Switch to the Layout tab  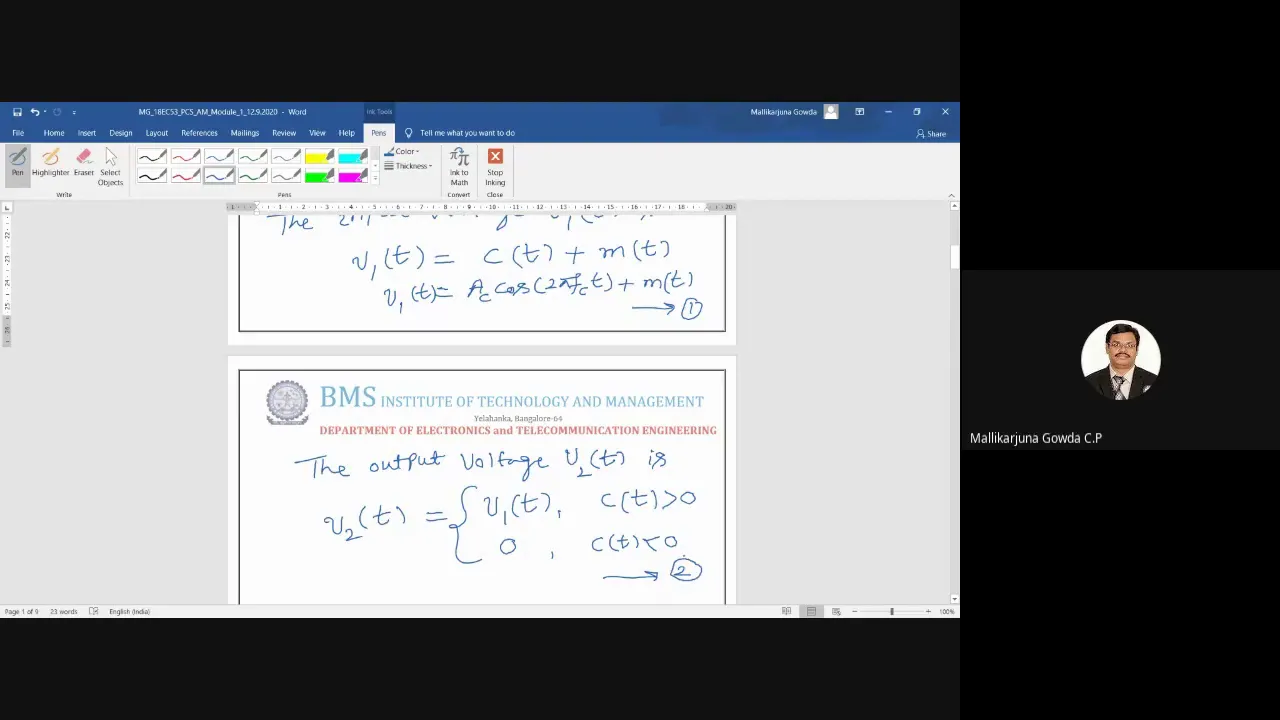pyautogui.click(x=157, y=133)
